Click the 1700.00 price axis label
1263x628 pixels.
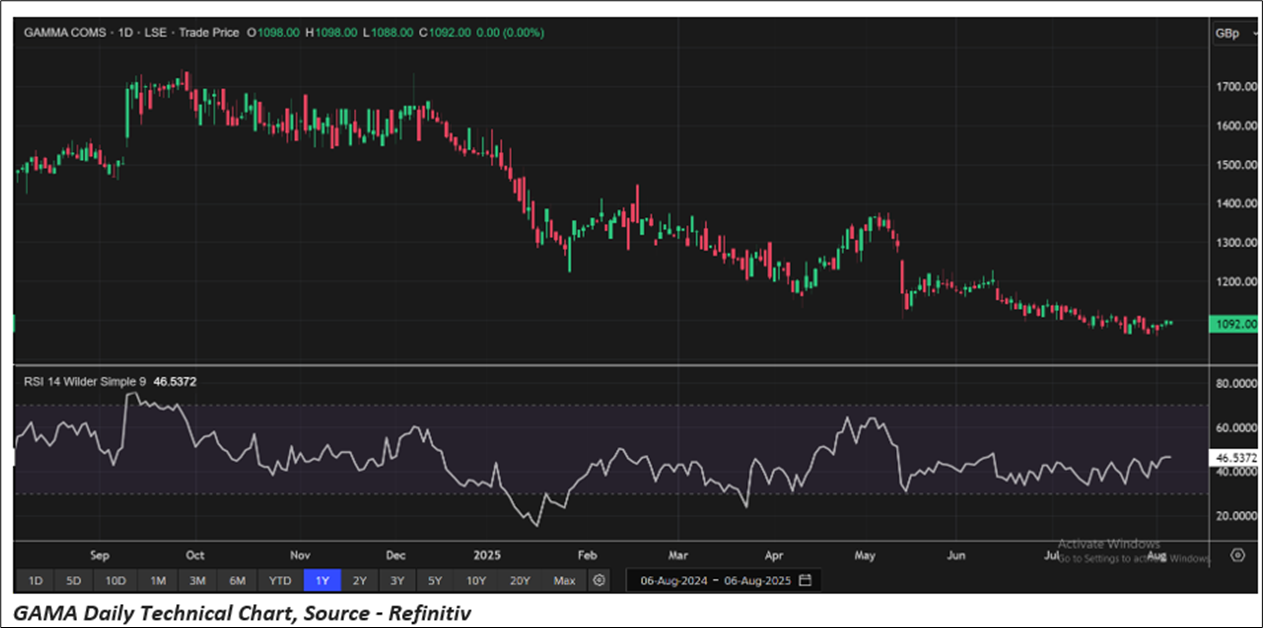[x=1236, y=87]
